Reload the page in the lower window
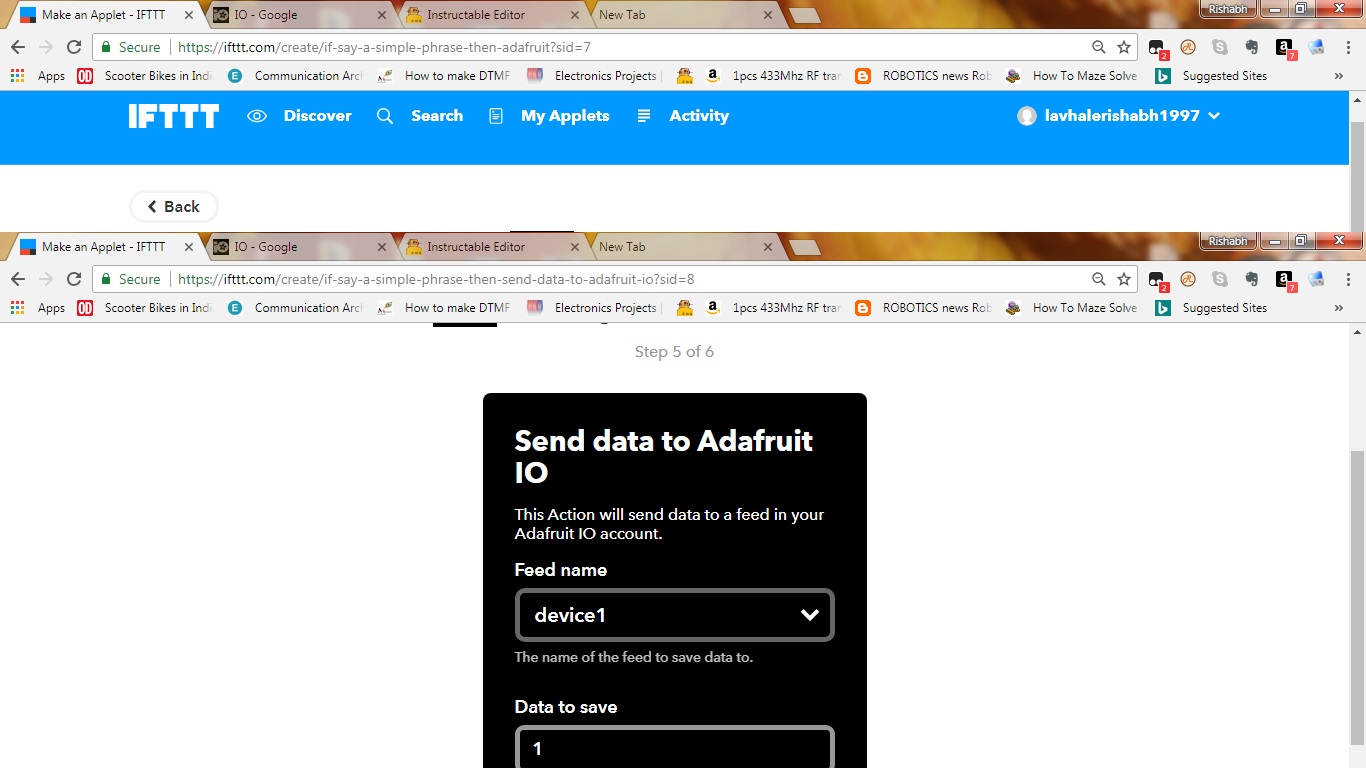The height and width of the screenshot is (768, 1366). coord(73,279)
